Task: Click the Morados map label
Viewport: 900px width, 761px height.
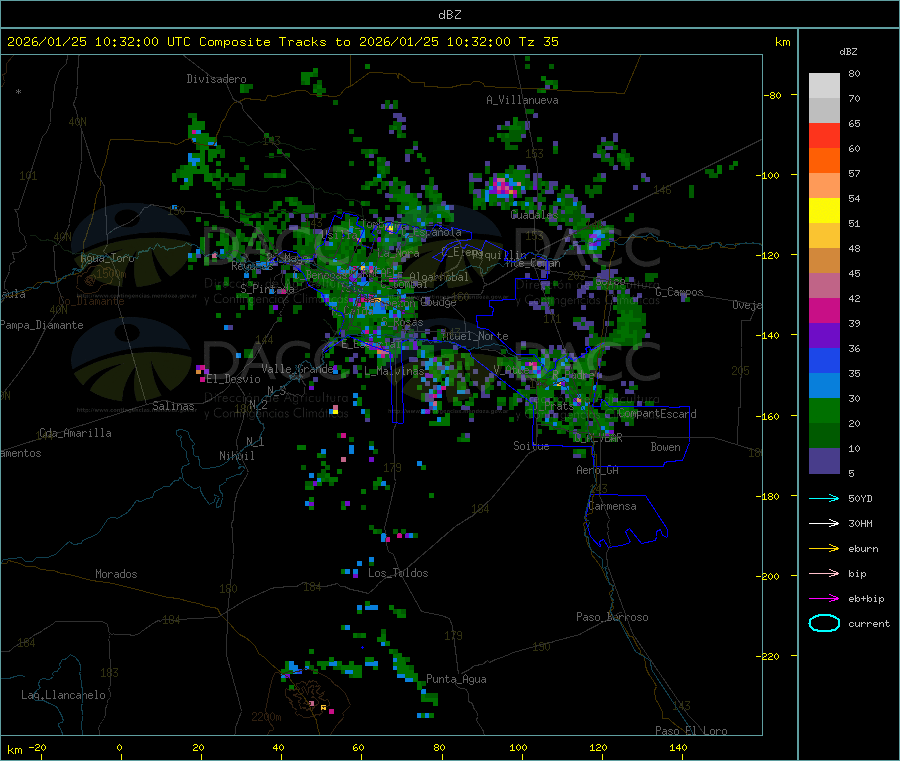Action: [x=116, y=574]
